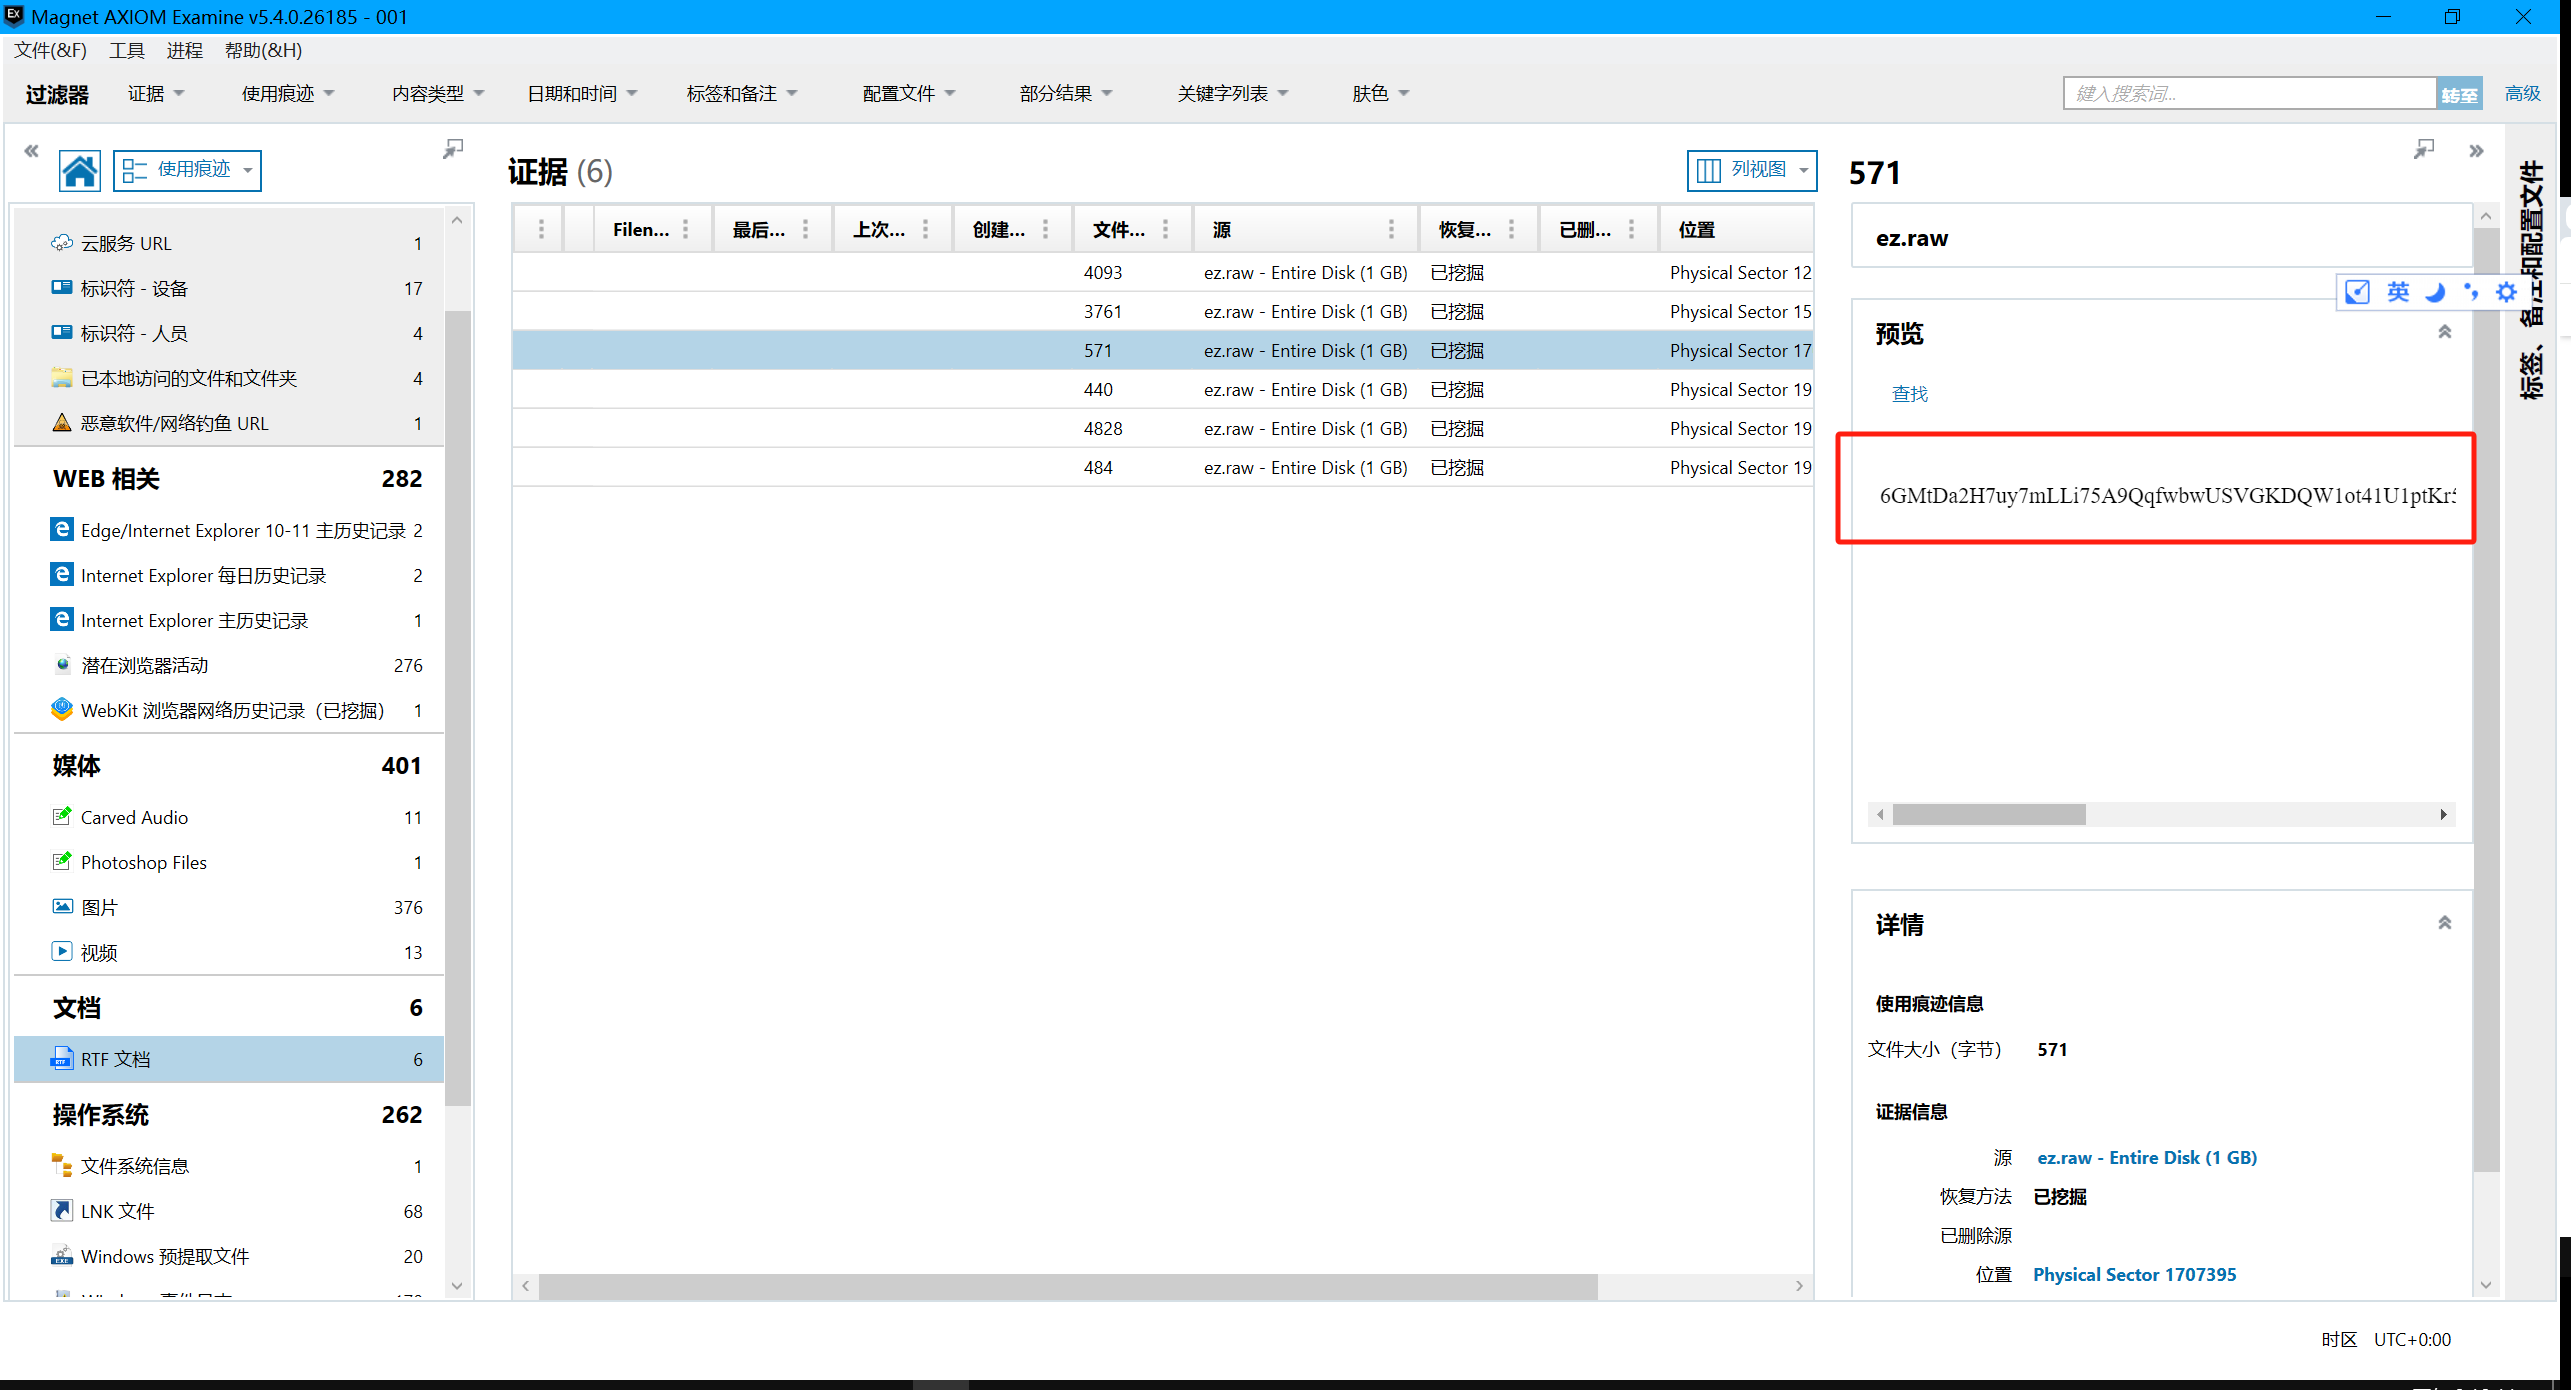Click the 转至 search button
This screenshot has height=1390, width=2571.
[2459, 94]
